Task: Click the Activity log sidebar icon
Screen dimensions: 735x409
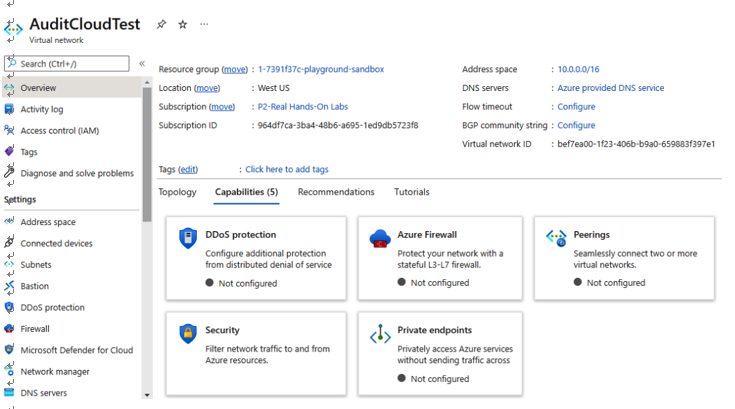Action: tap(9, 109)
